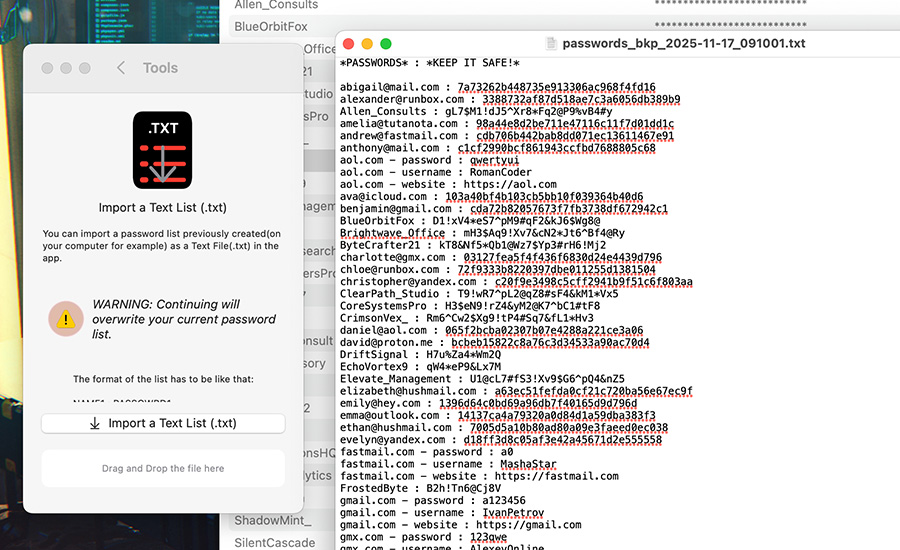The height and width of the screenshot is (550, 900).
Task: Click the .TXT import list icon
Action: [162, 150]
